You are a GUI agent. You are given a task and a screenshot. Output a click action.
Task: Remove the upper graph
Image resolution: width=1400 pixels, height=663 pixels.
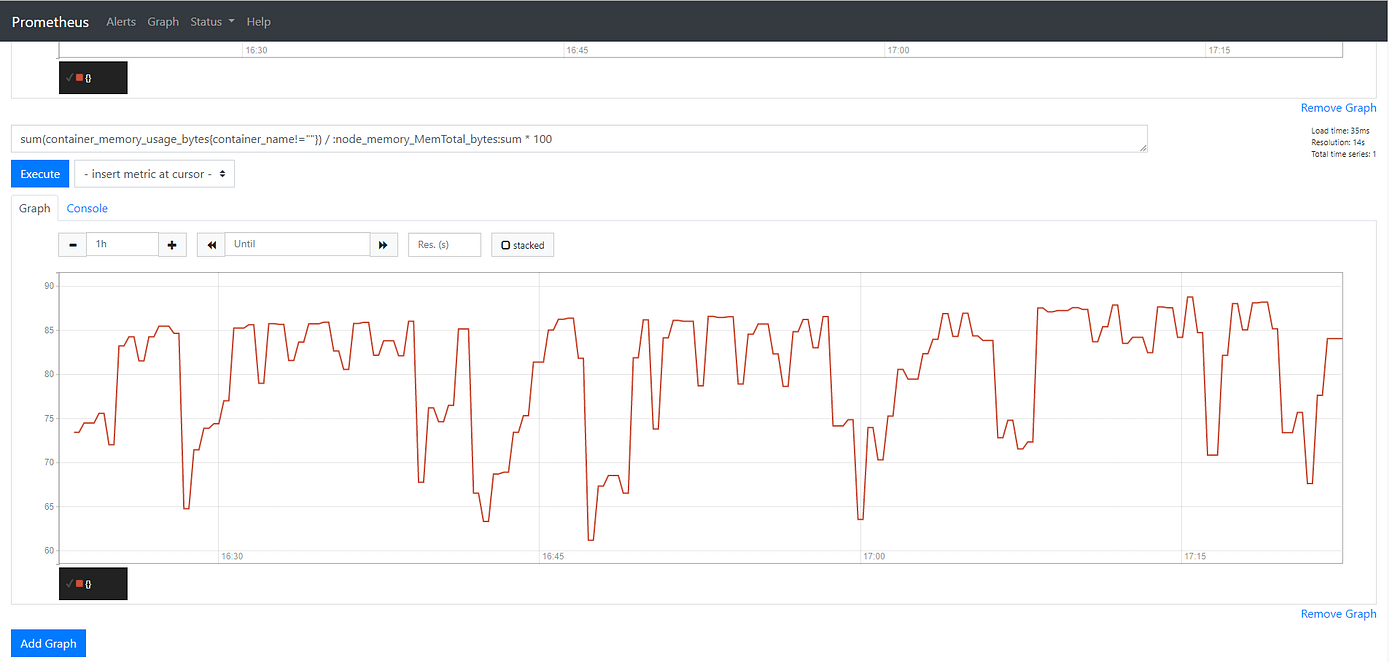(1338, 108)
